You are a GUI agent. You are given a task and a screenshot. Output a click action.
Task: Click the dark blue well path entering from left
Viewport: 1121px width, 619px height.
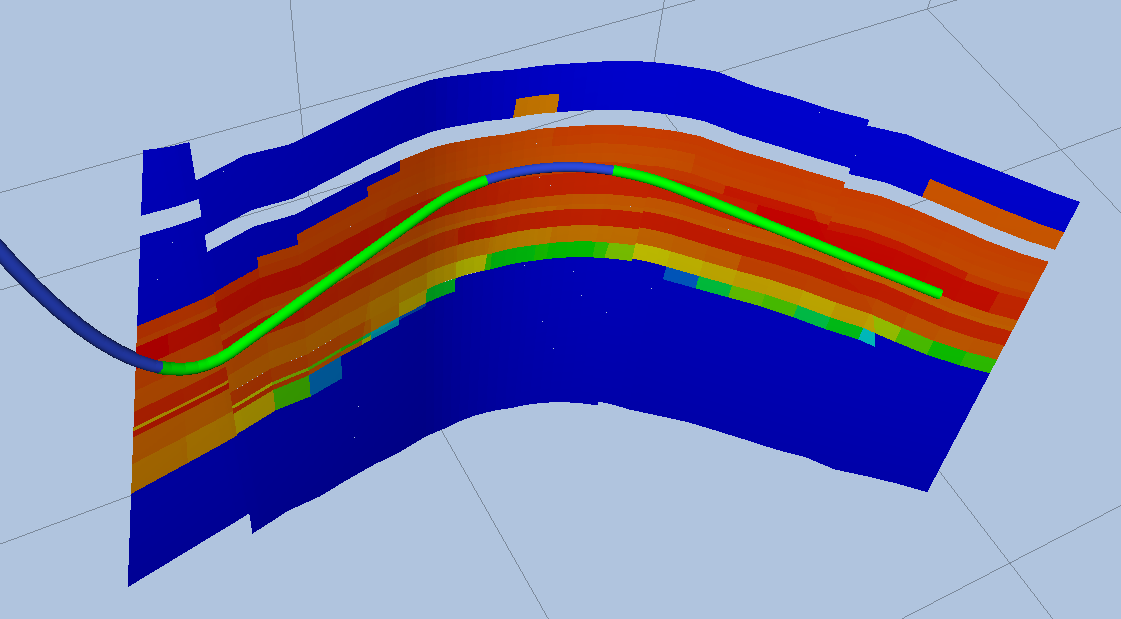click(60, 310)
